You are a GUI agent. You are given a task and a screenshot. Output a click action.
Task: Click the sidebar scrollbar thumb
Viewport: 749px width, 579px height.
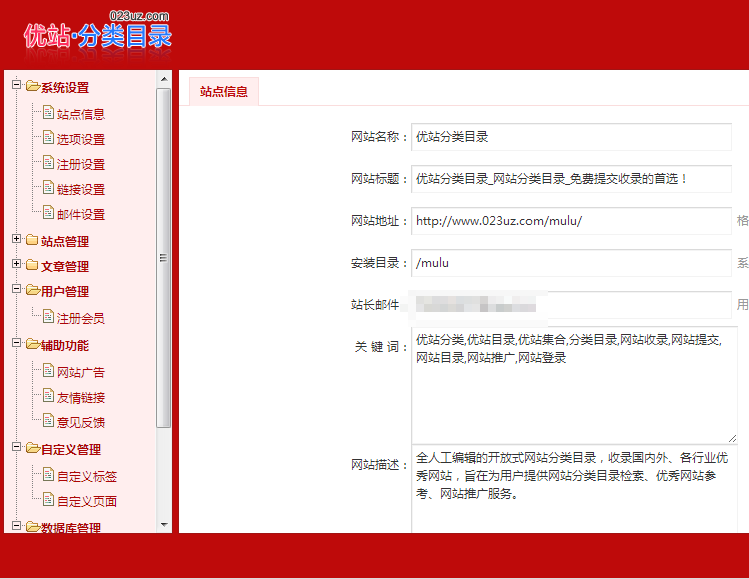coord(164,258)
